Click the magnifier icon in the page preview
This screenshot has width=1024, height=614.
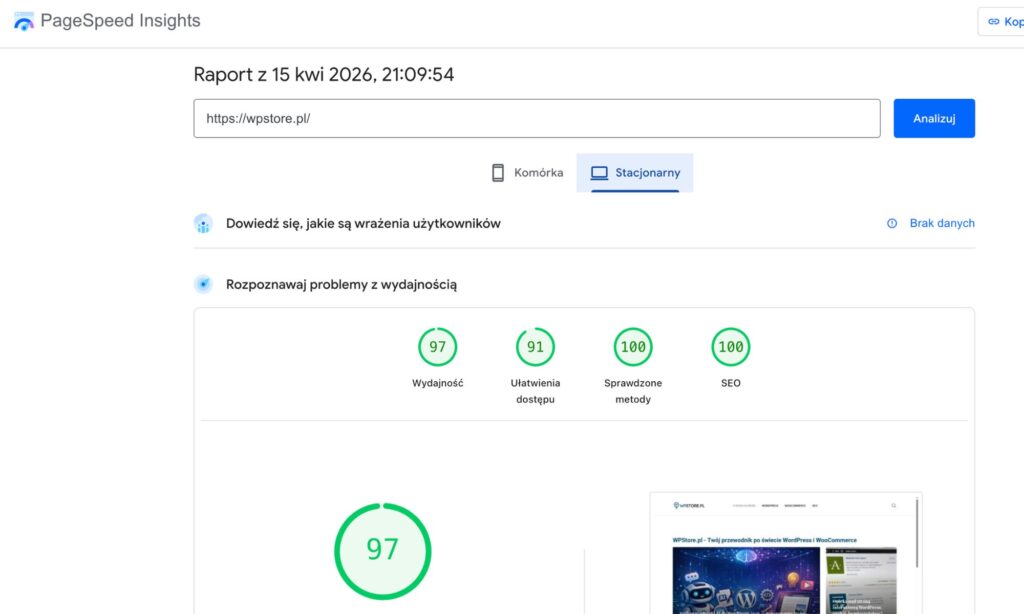(893, 506)
